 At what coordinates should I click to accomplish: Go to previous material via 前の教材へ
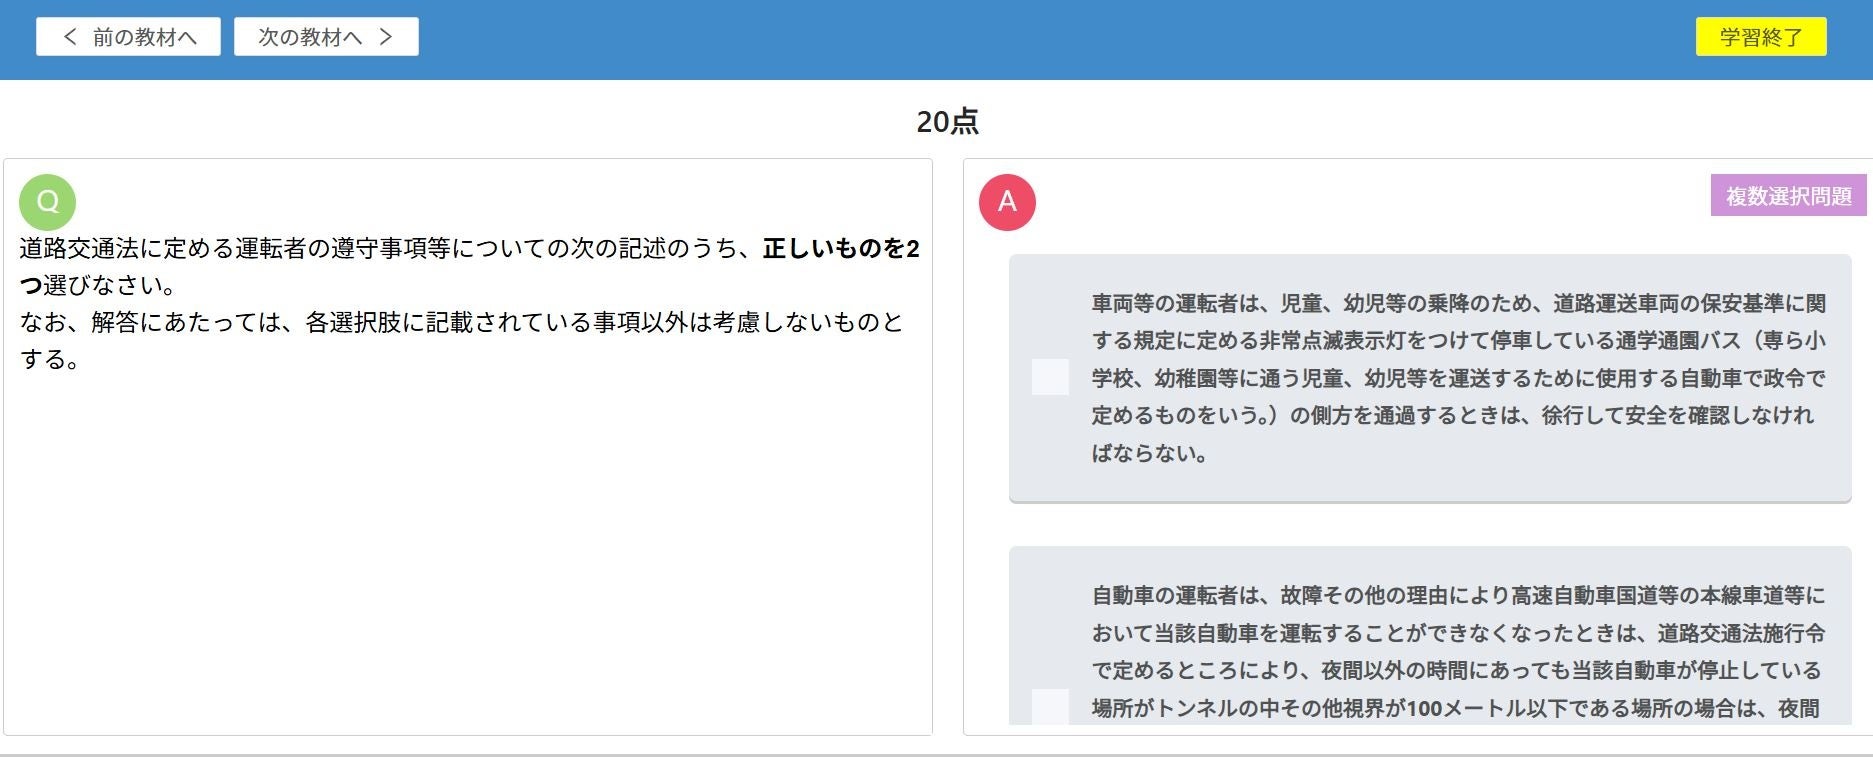click(128, 37)
